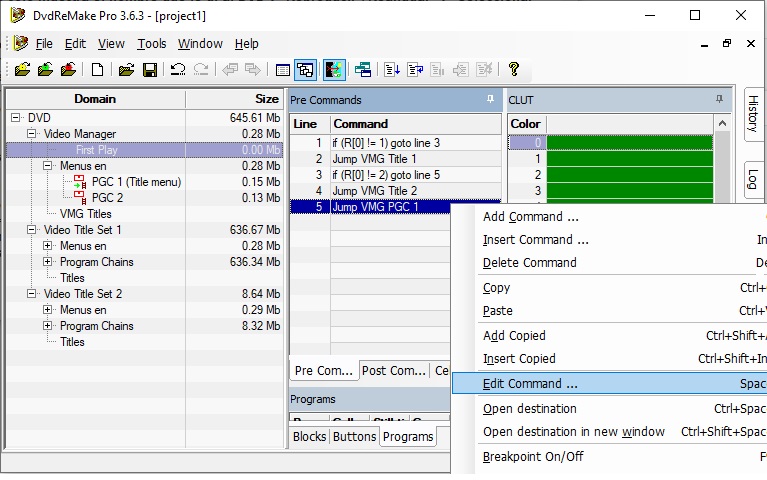Switch to the Pre Commands tab
Viewport: 767px width, 480px height.
(323, 371)
